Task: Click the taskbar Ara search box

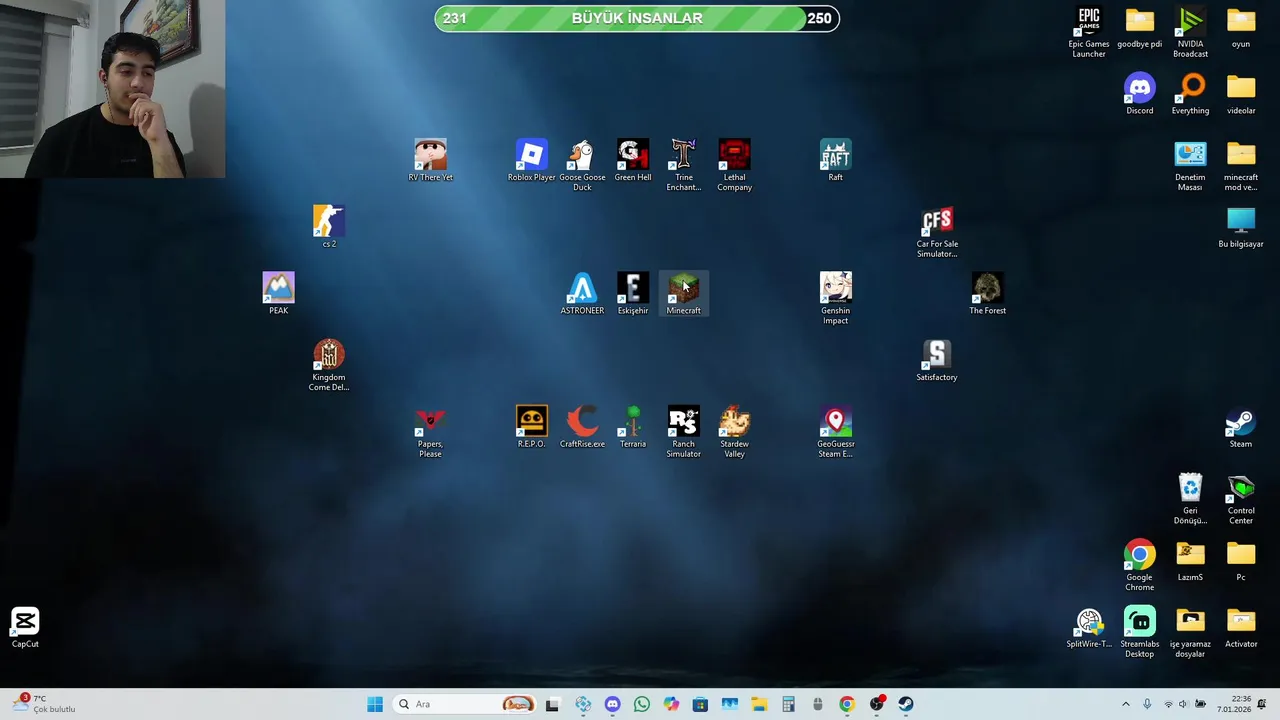Action: pos(464,704)
